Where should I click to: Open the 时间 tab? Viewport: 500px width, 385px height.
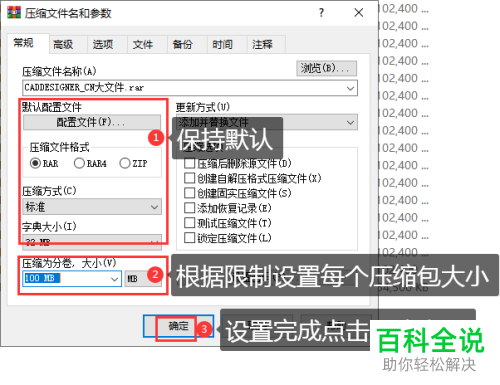coord(227,45)
